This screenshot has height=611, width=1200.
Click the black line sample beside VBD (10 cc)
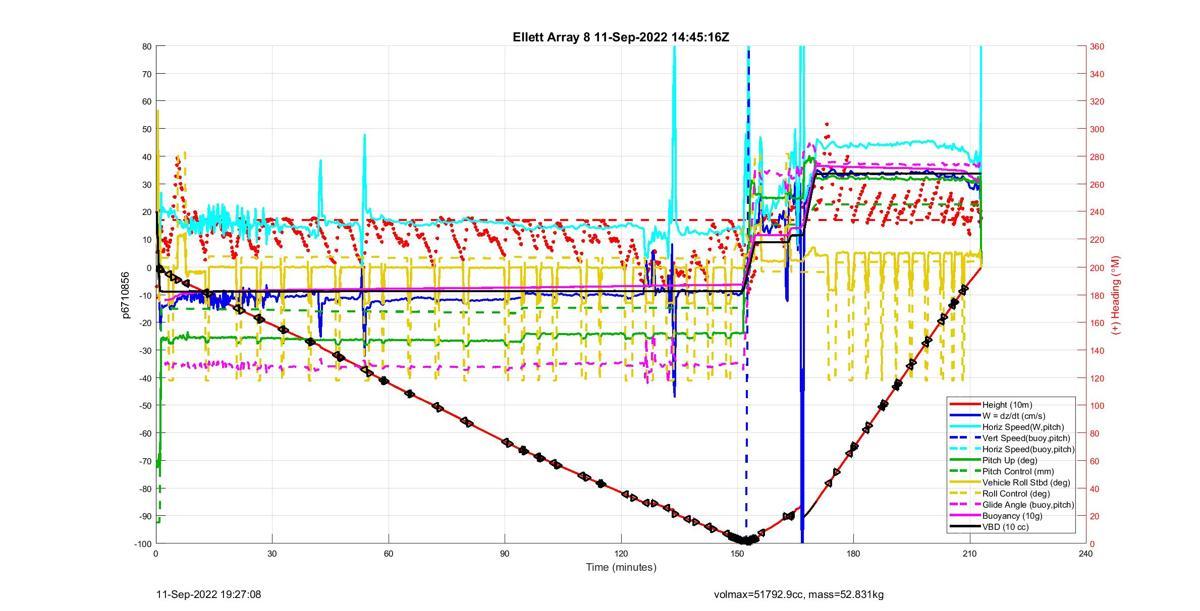tap(965, 527)
